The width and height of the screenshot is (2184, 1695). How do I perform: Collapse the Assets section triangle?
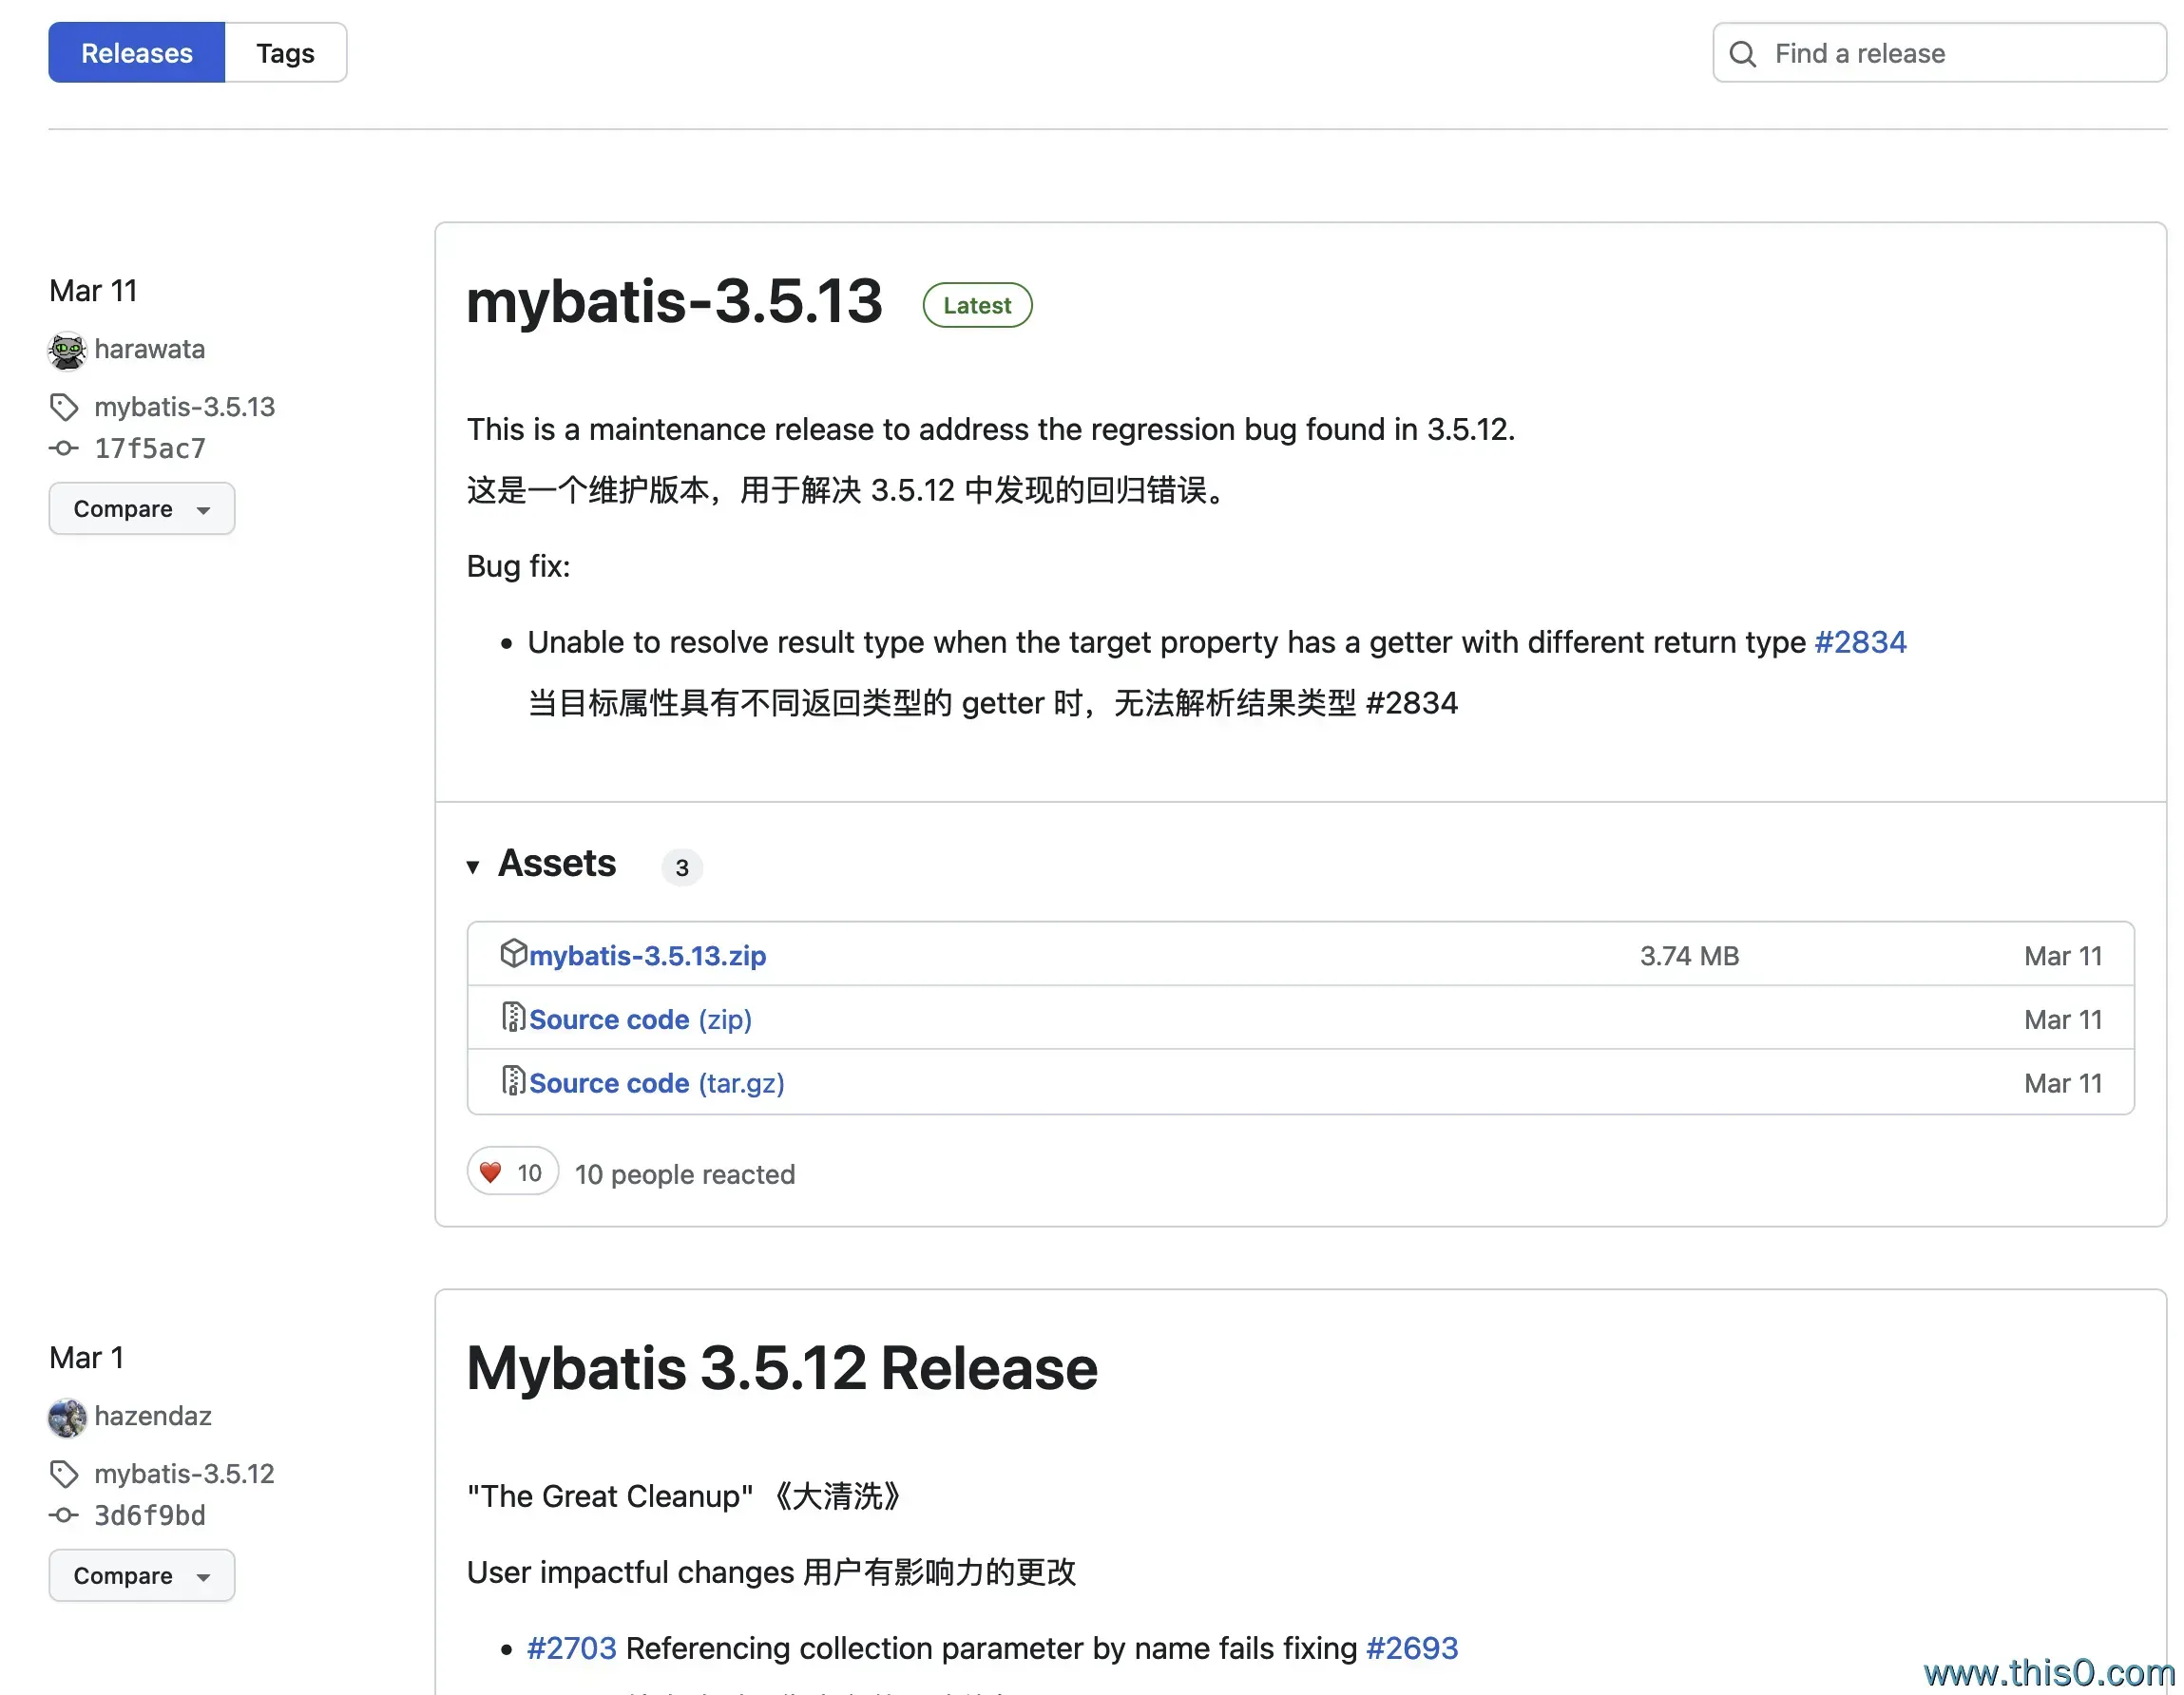473,866
